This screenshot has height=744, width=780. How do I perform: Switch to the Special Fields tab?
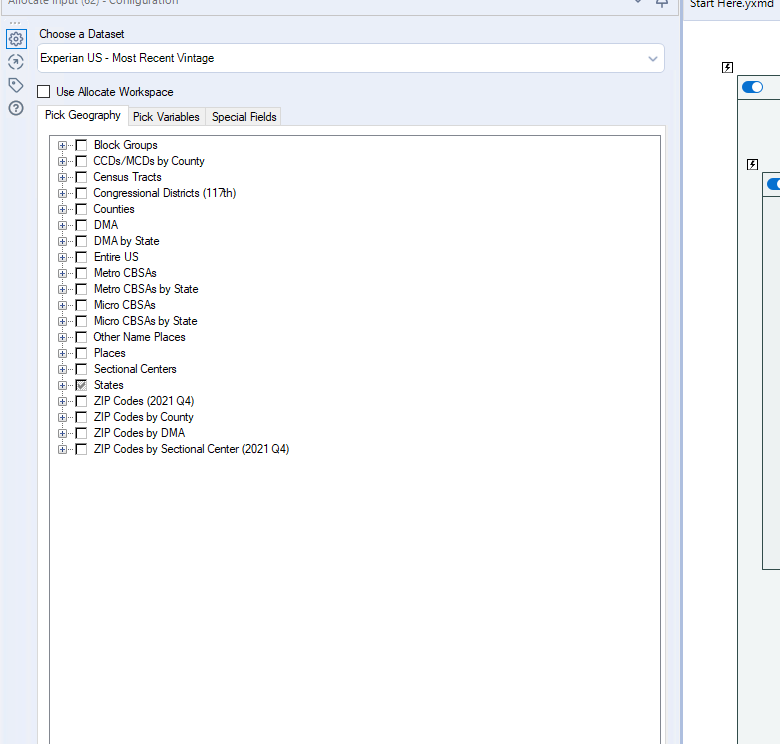coord(244,117)
